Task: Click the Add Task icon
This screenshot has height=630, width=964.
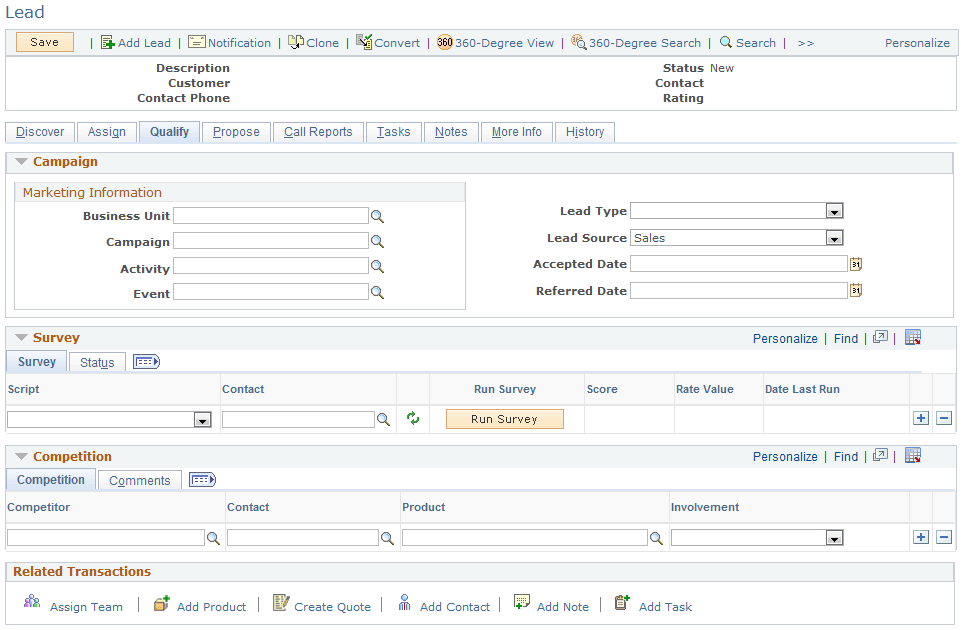Action: [623, 602]
